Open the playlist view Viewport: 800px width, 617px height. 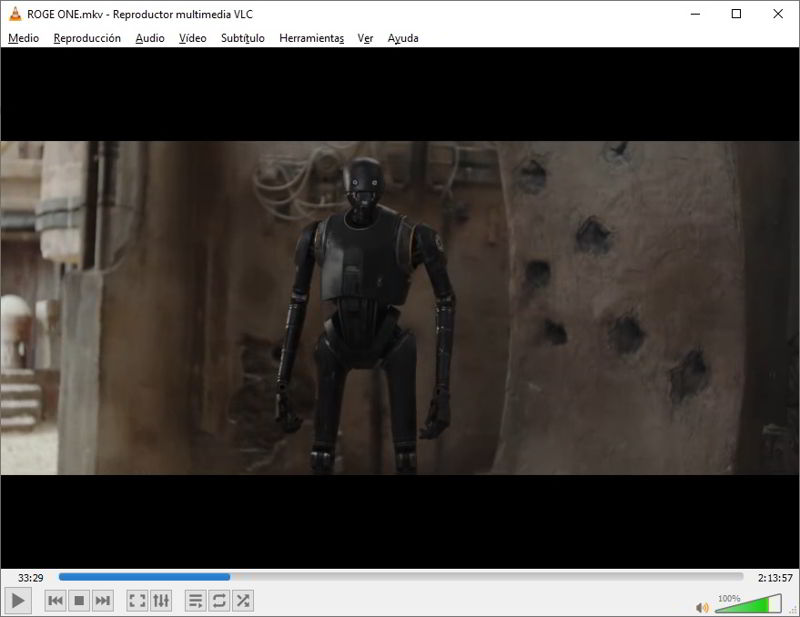[x=195, y=600]
